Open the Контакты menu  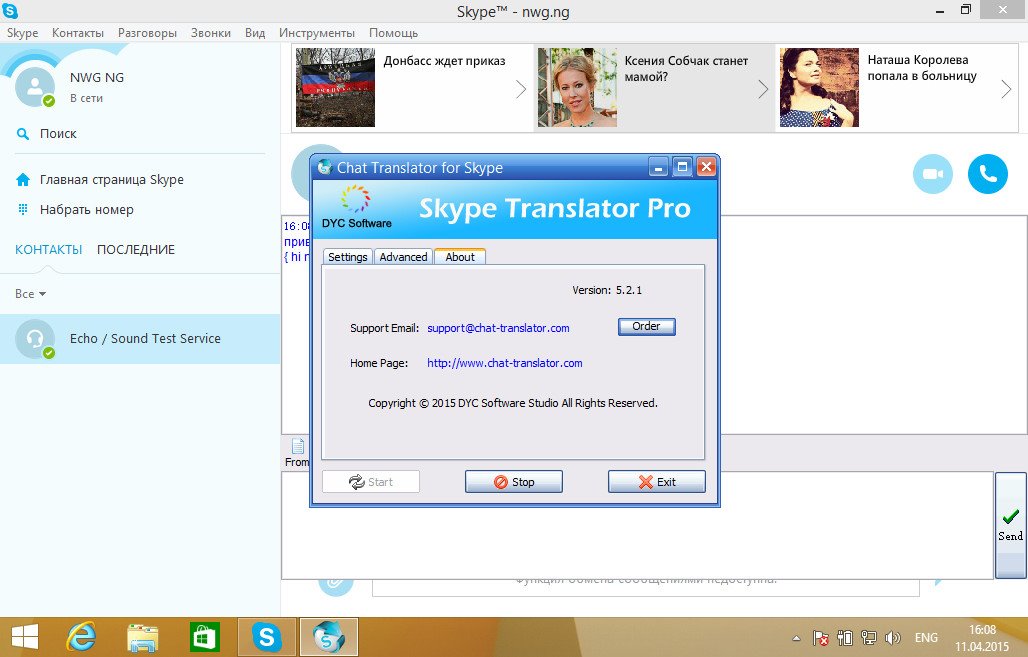[x=78, y=33]
